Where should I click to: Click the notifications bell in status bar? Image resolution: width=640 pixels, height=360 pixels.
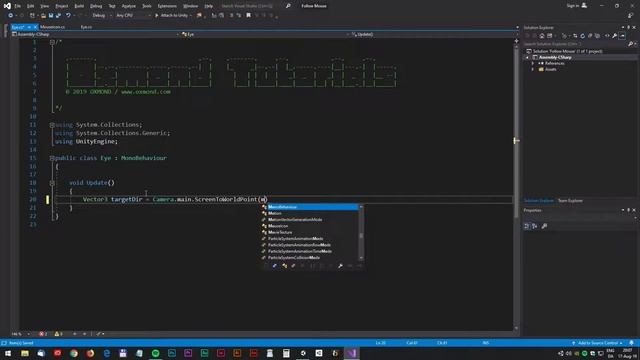(x=631, y=343)
